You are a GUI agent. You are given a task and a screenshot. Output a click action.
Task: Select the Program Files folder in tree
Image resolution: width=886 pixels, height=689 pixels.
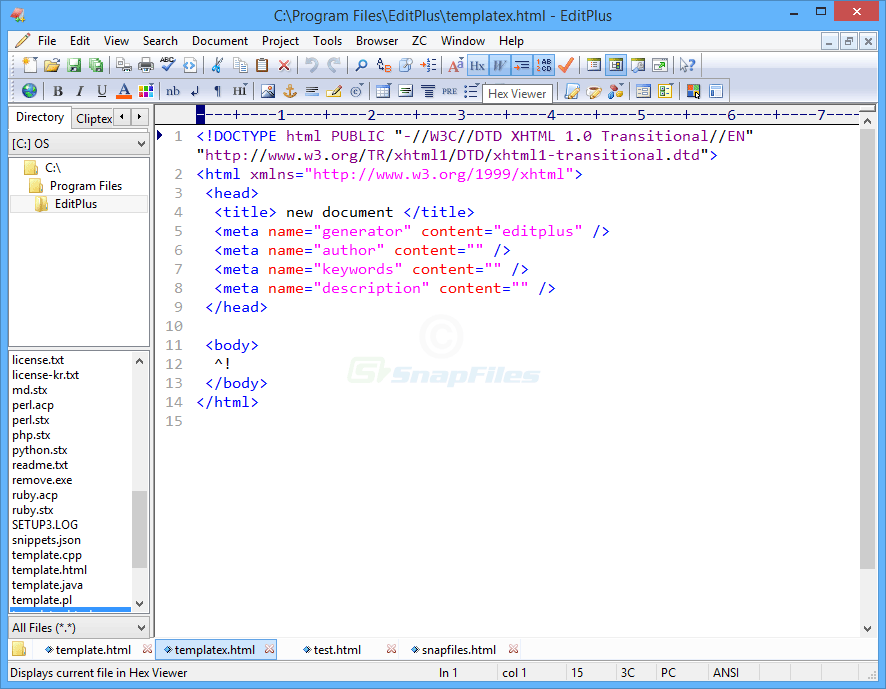coord(86,186)
